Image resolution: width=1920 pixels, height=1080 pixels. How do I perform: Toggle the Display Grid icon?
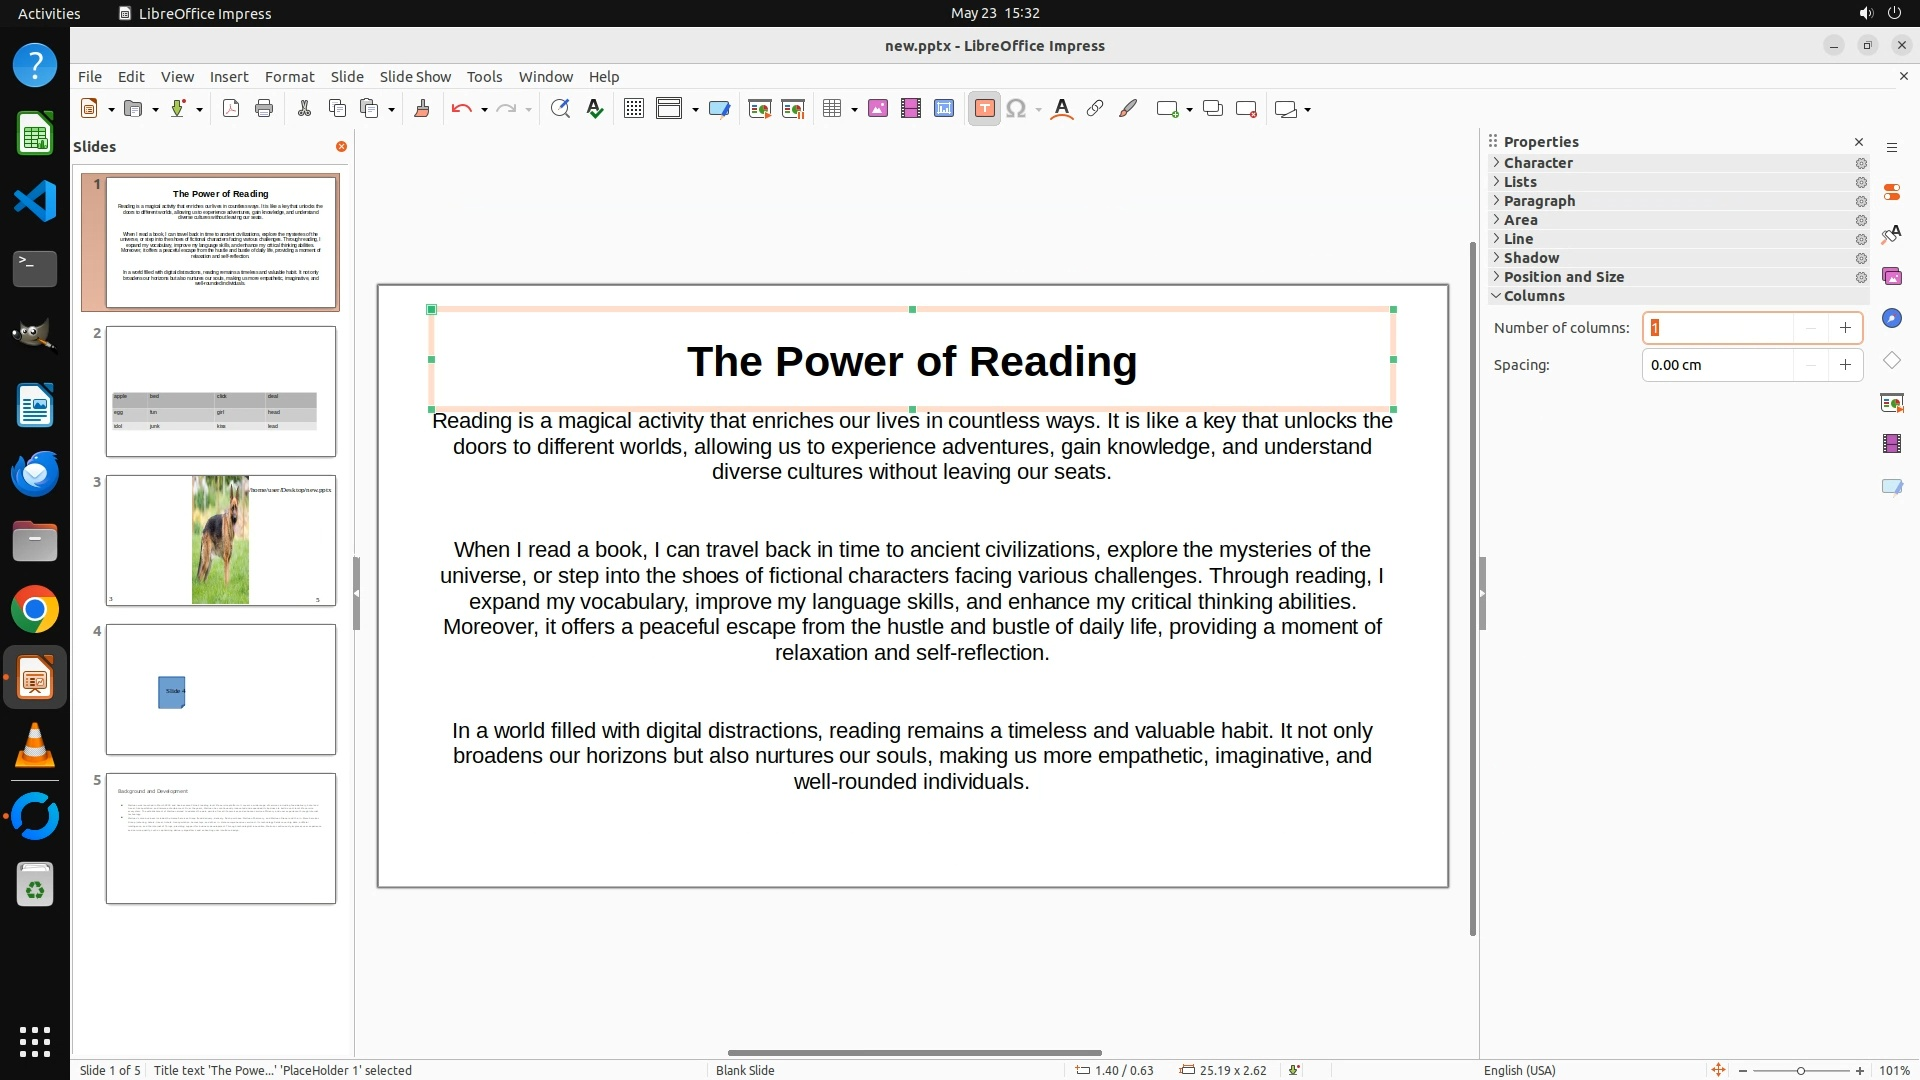coord(633,109)
